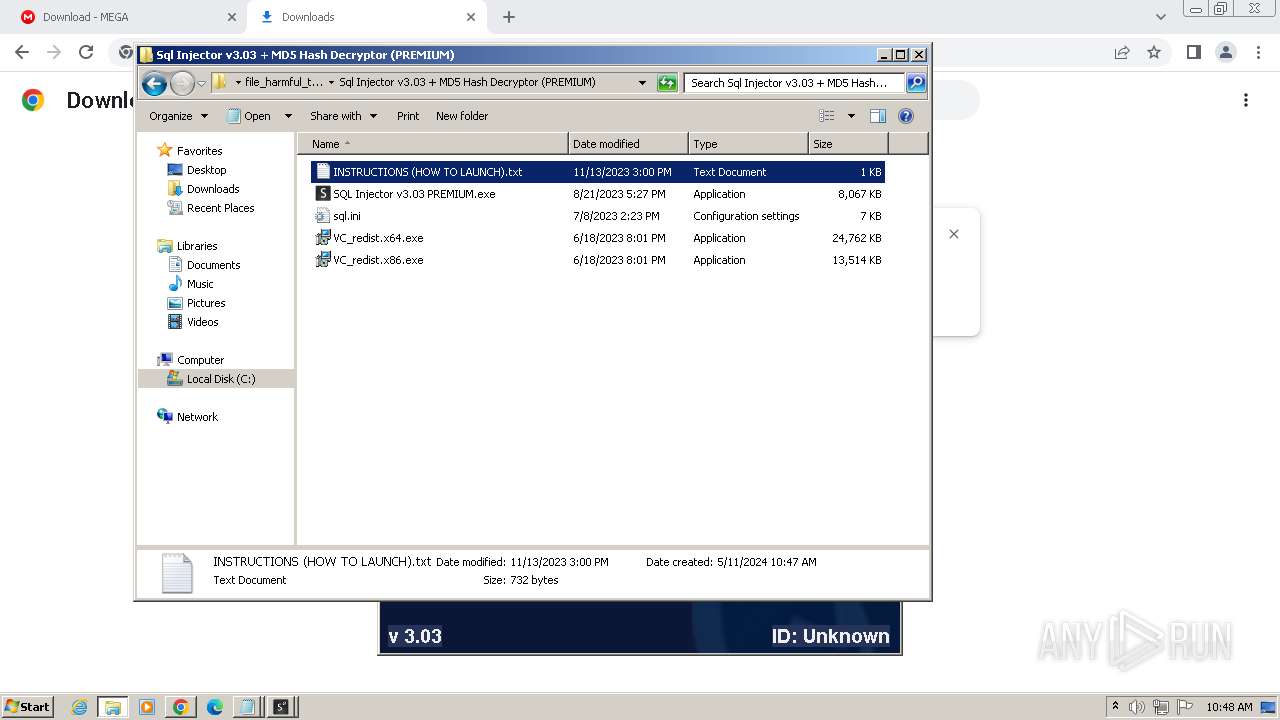Open Explorer Help question mark
The height and width of the screenshot is (720, 1280).
pos(906,116)
